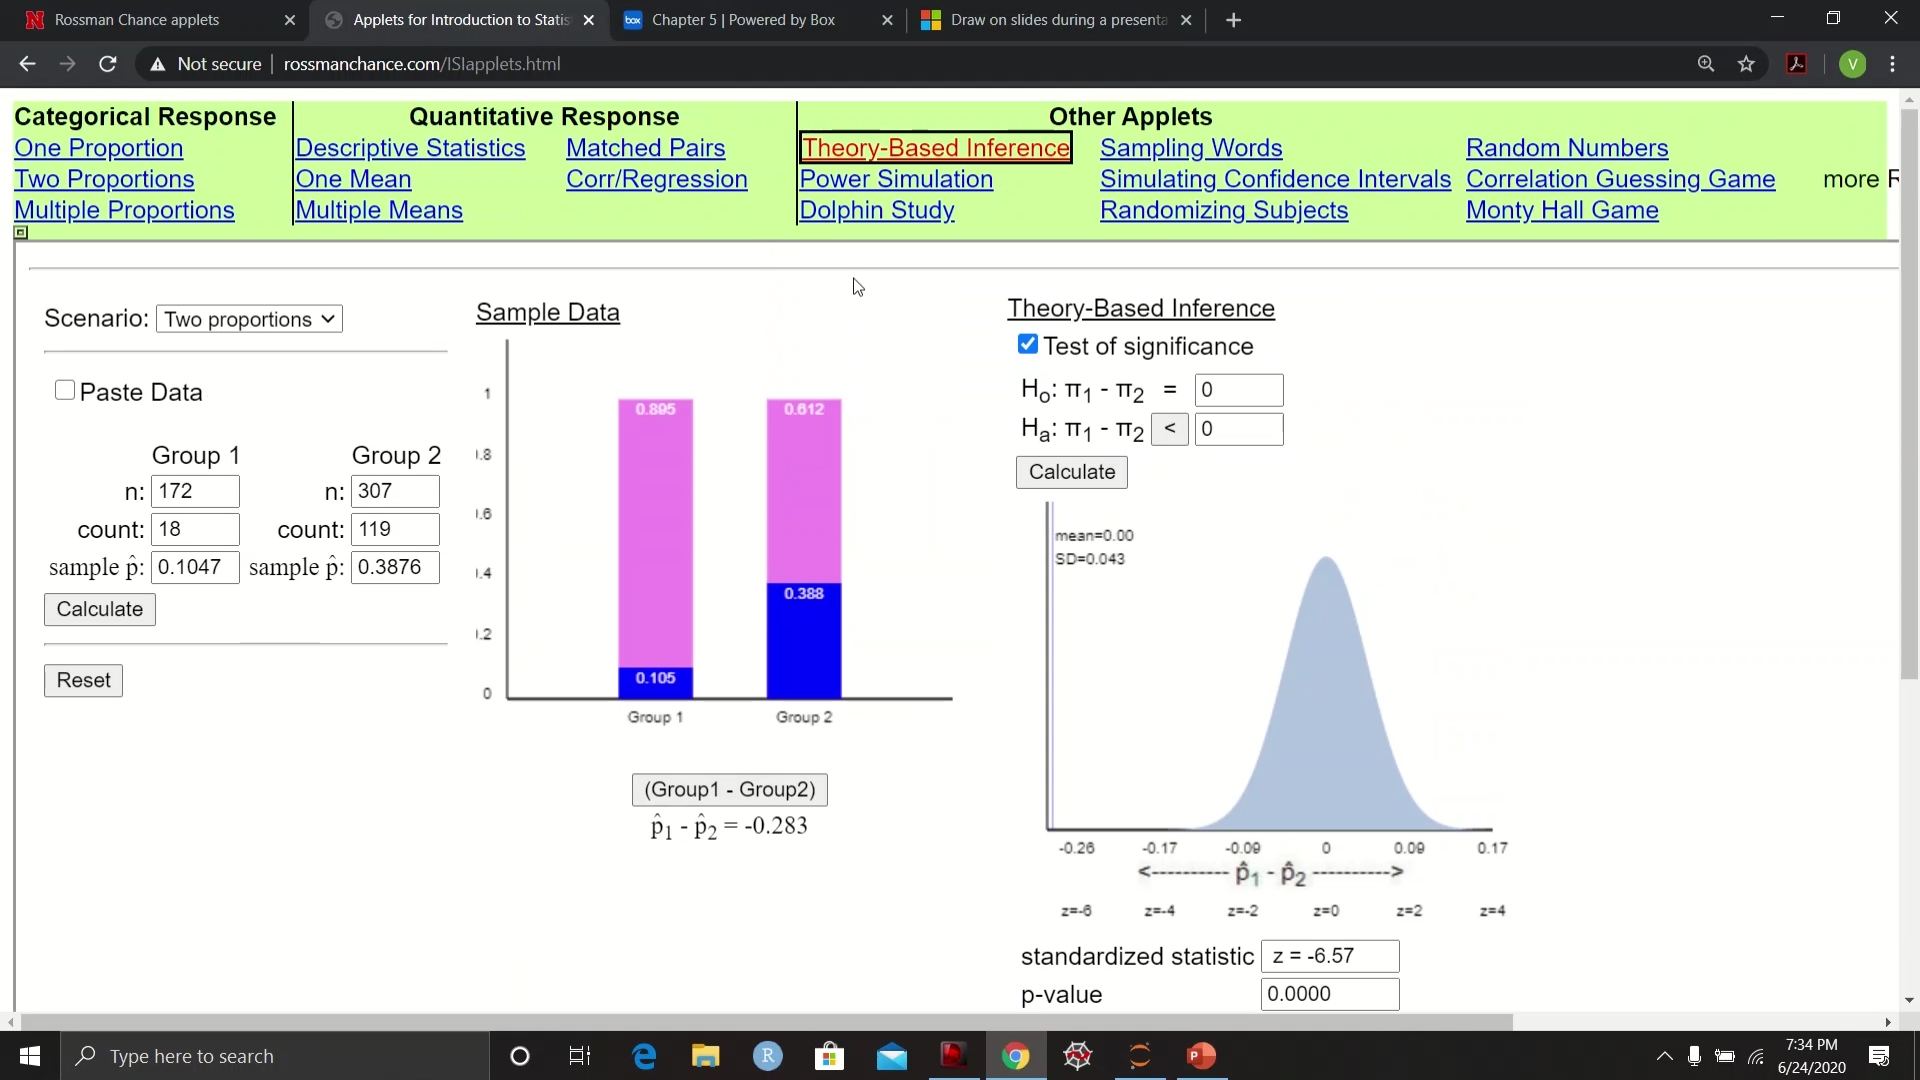The height and width of the screenshot is (1080, 1920).
Task: Change the alternative hypothesis direction button
Action: point(1169,429)
